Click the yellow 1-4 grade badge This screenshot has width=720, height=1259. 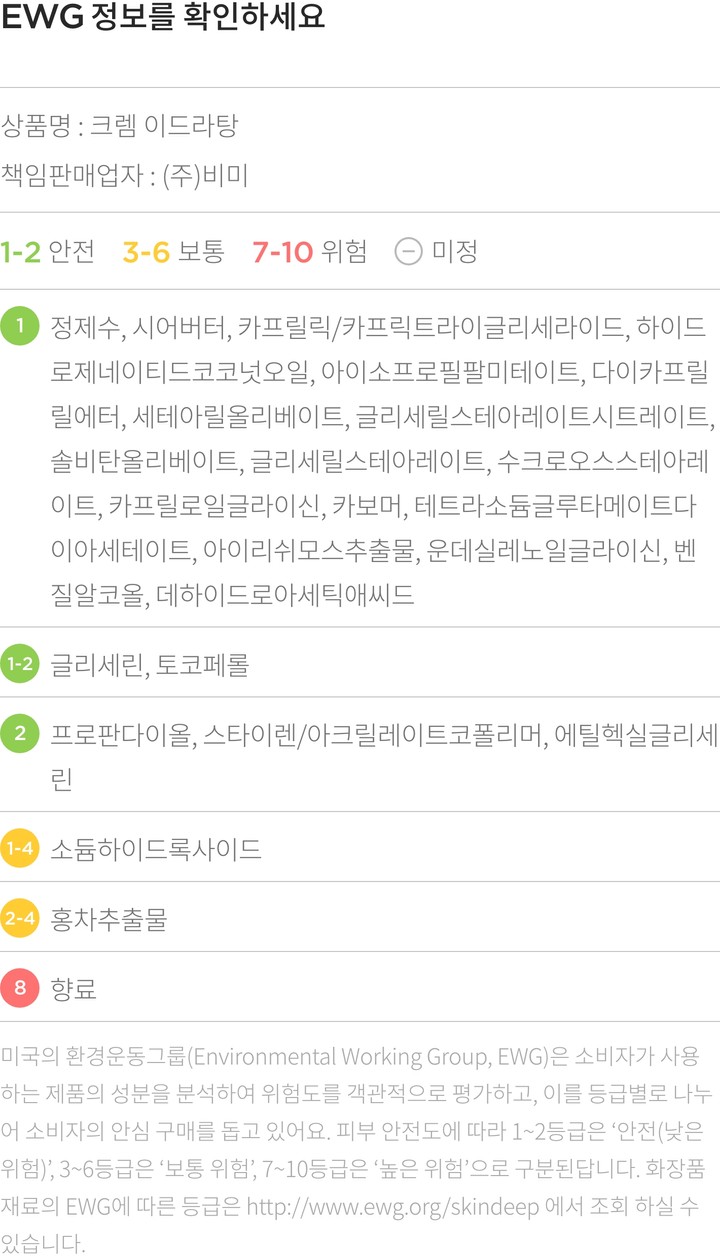coord(20,849)
